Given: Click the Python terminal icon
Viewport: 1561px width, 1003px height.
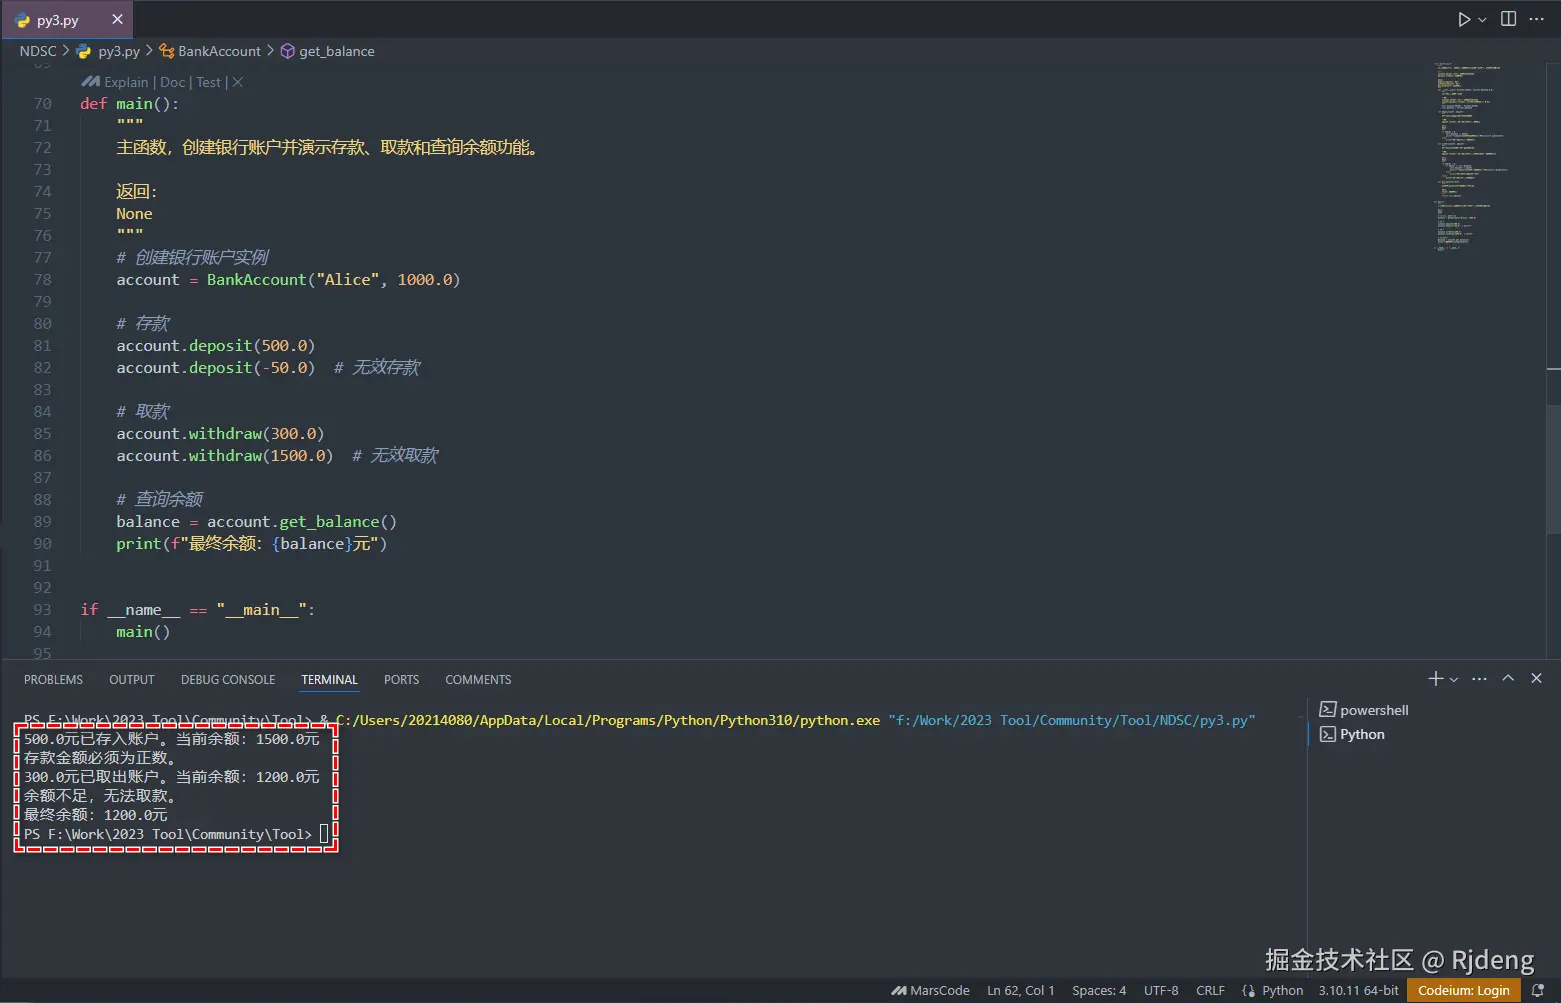Looking at the screenshot, I should [1327, 734].
